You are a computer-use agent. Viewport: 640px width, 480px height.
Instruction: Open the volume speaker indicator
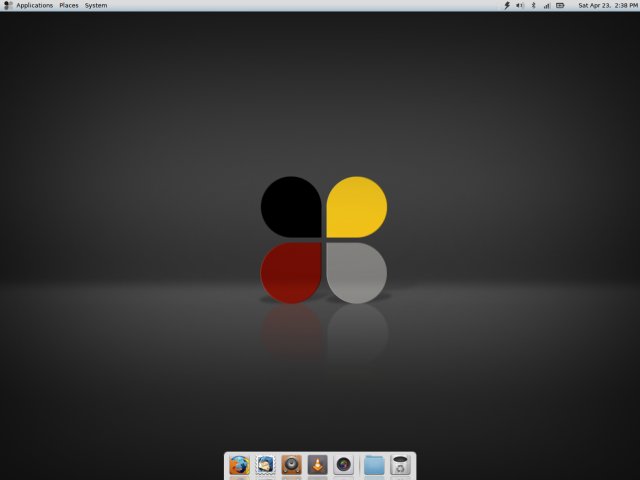tap(520, 5)
